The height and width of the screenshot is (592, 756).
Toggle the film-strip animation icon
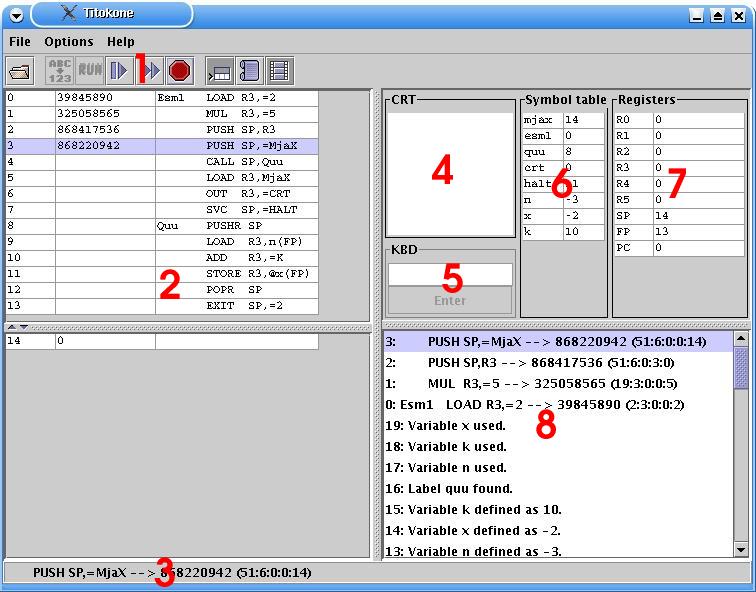(x=280, y=70)
